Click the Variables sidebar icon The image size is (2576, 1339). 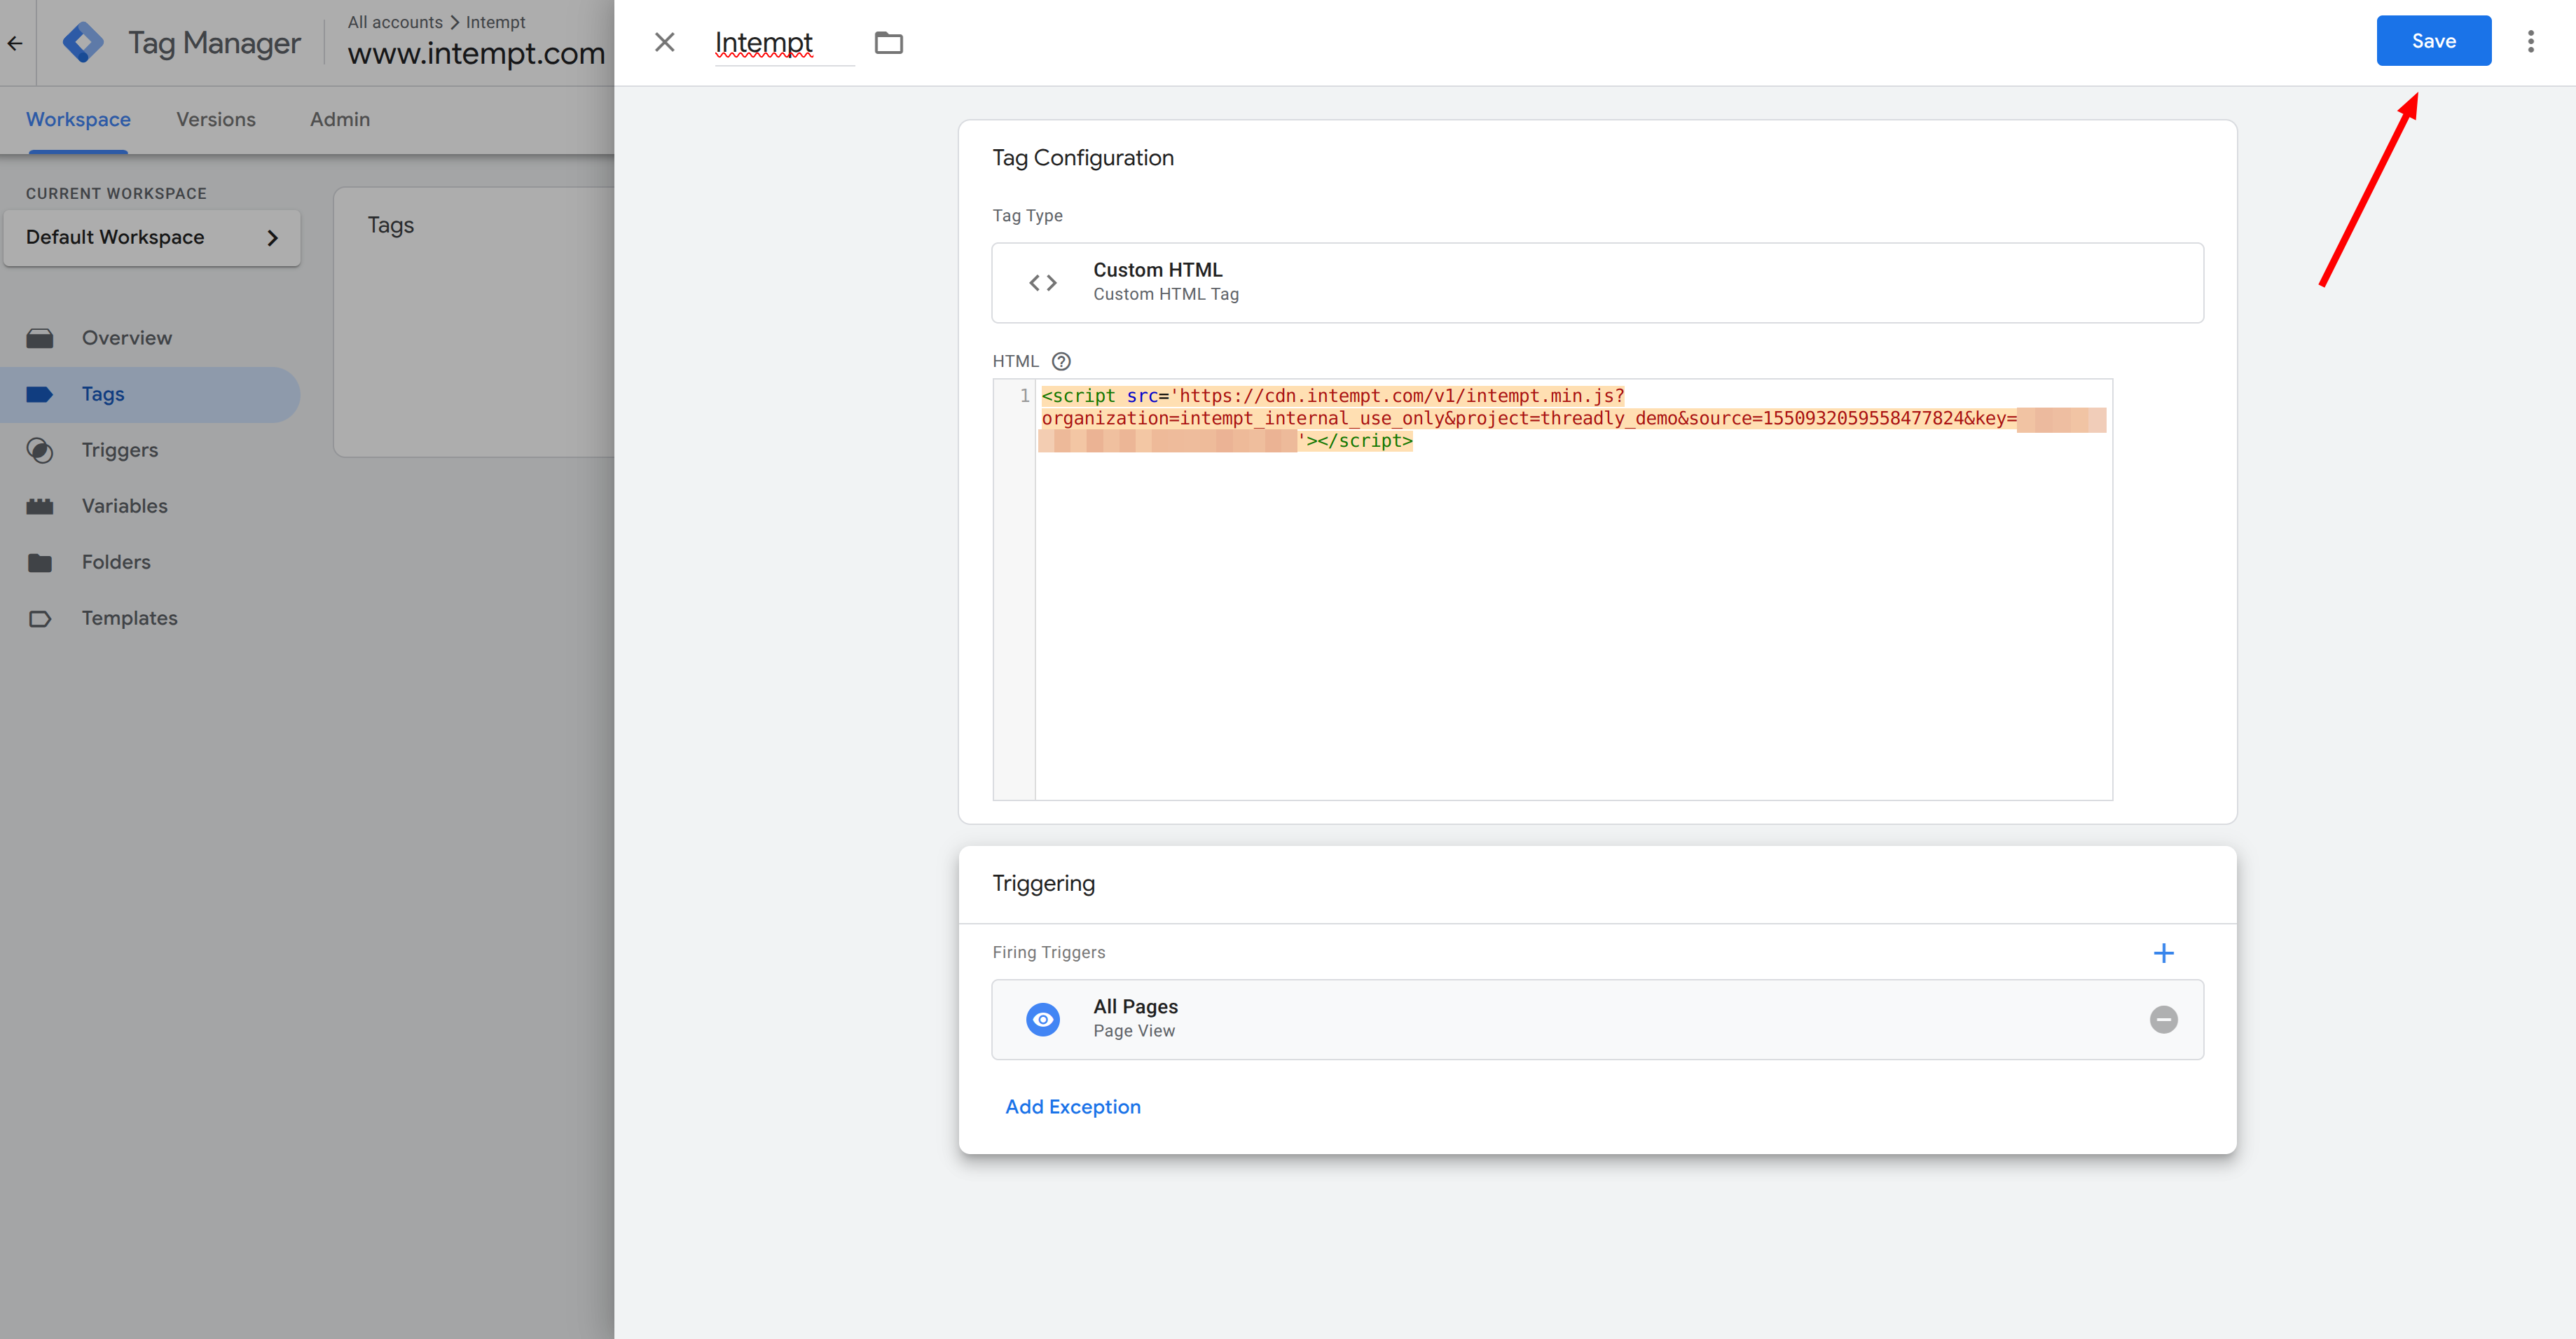[x=40, y=506]
